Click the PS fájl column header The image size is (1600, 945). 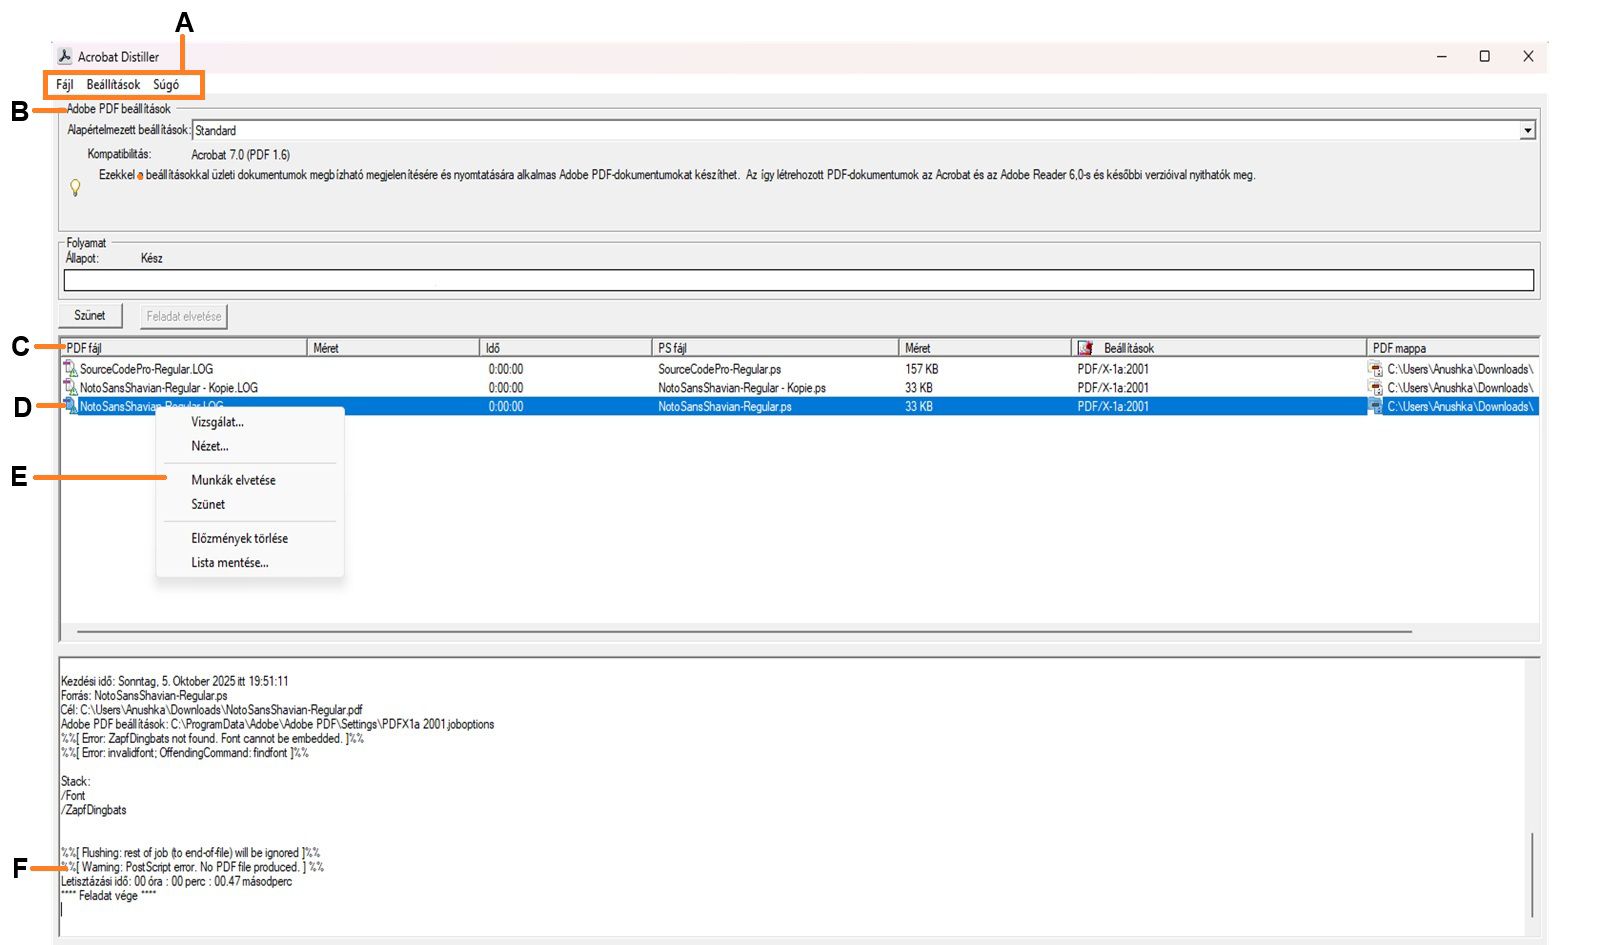coord(775,348)
